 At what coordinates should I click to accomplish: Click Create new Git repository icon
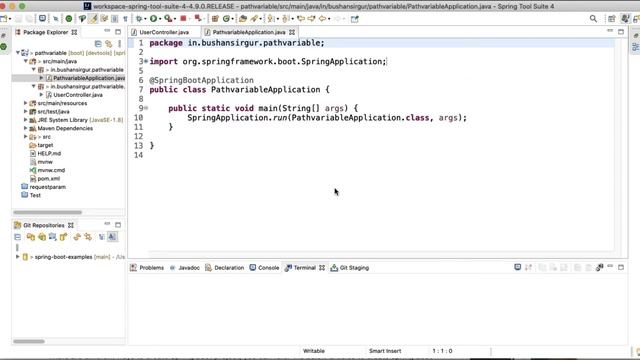[63, 237]
